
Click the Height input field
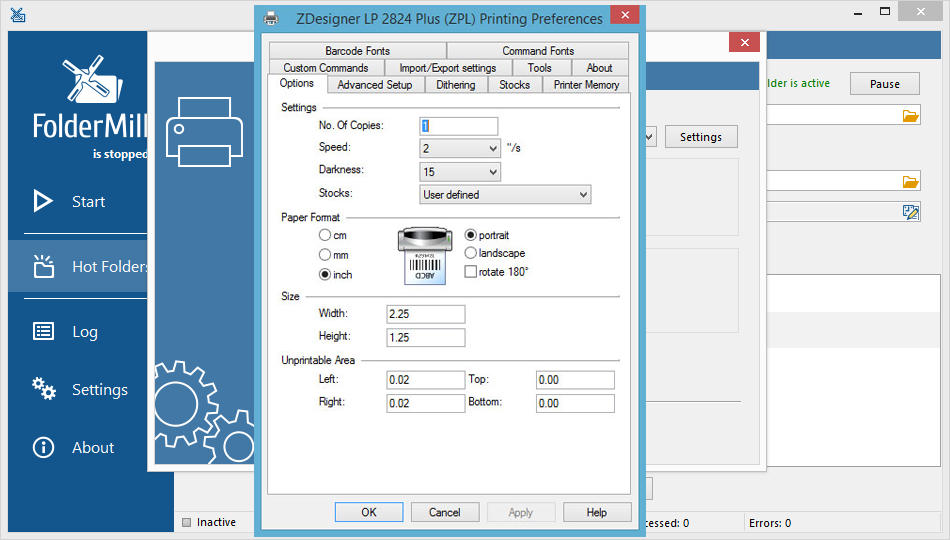pos(426,338)
